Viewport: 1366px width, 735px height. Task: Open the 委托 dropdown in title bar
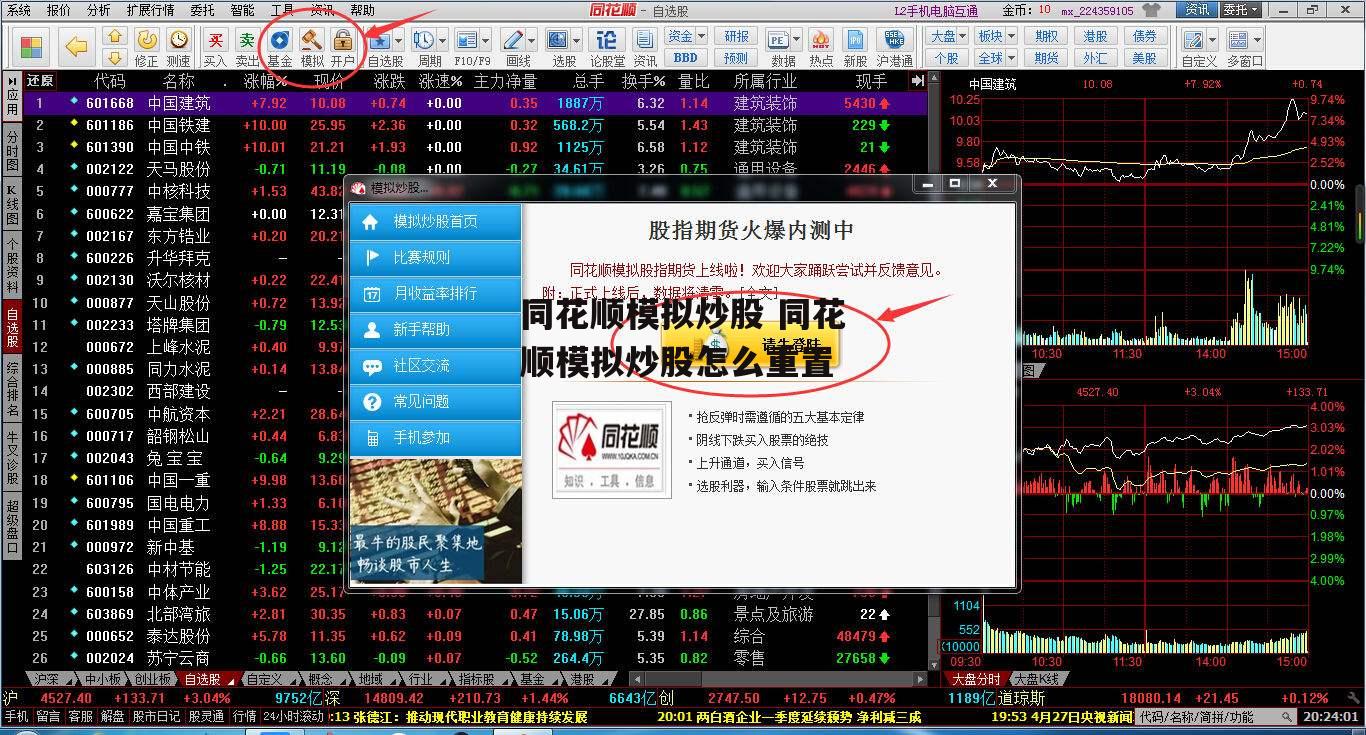point(1241,10)
